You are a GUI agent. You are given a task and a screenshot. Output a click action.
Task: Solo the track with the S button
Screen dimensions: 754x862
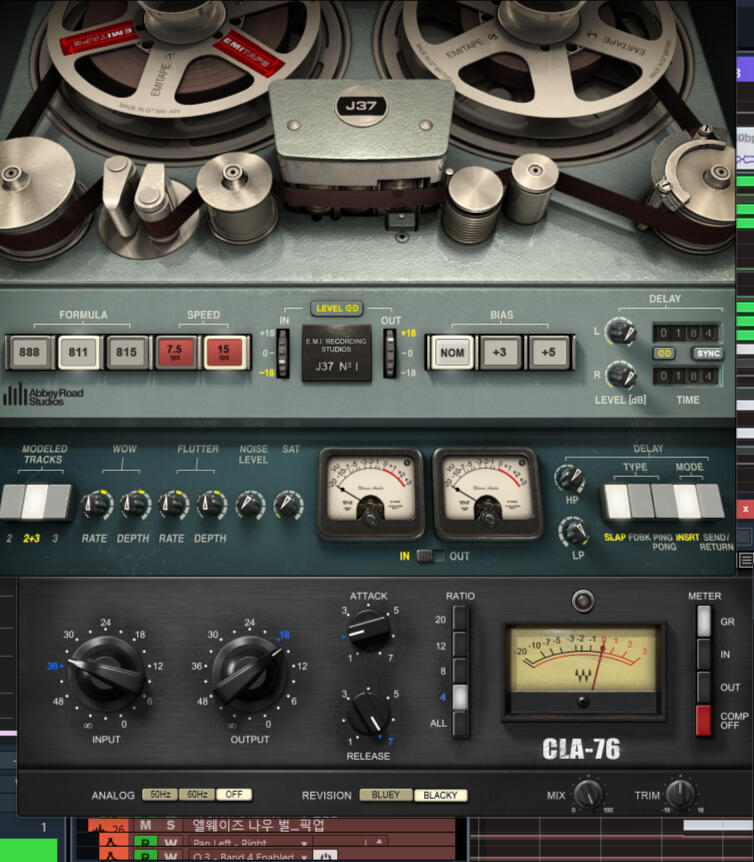(170, 825)
